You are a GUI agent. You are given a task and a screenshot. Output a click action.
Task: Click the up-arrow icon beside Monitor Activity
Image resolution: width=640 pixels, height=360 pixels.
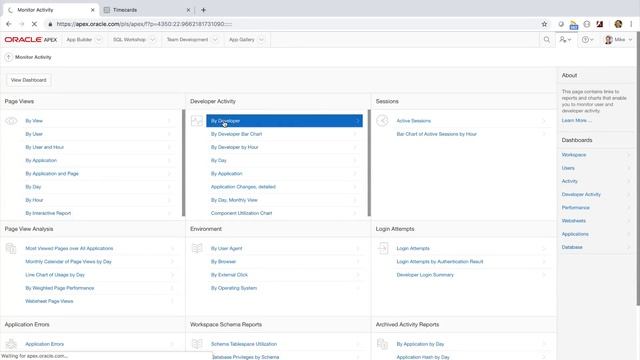pos(9,57)
